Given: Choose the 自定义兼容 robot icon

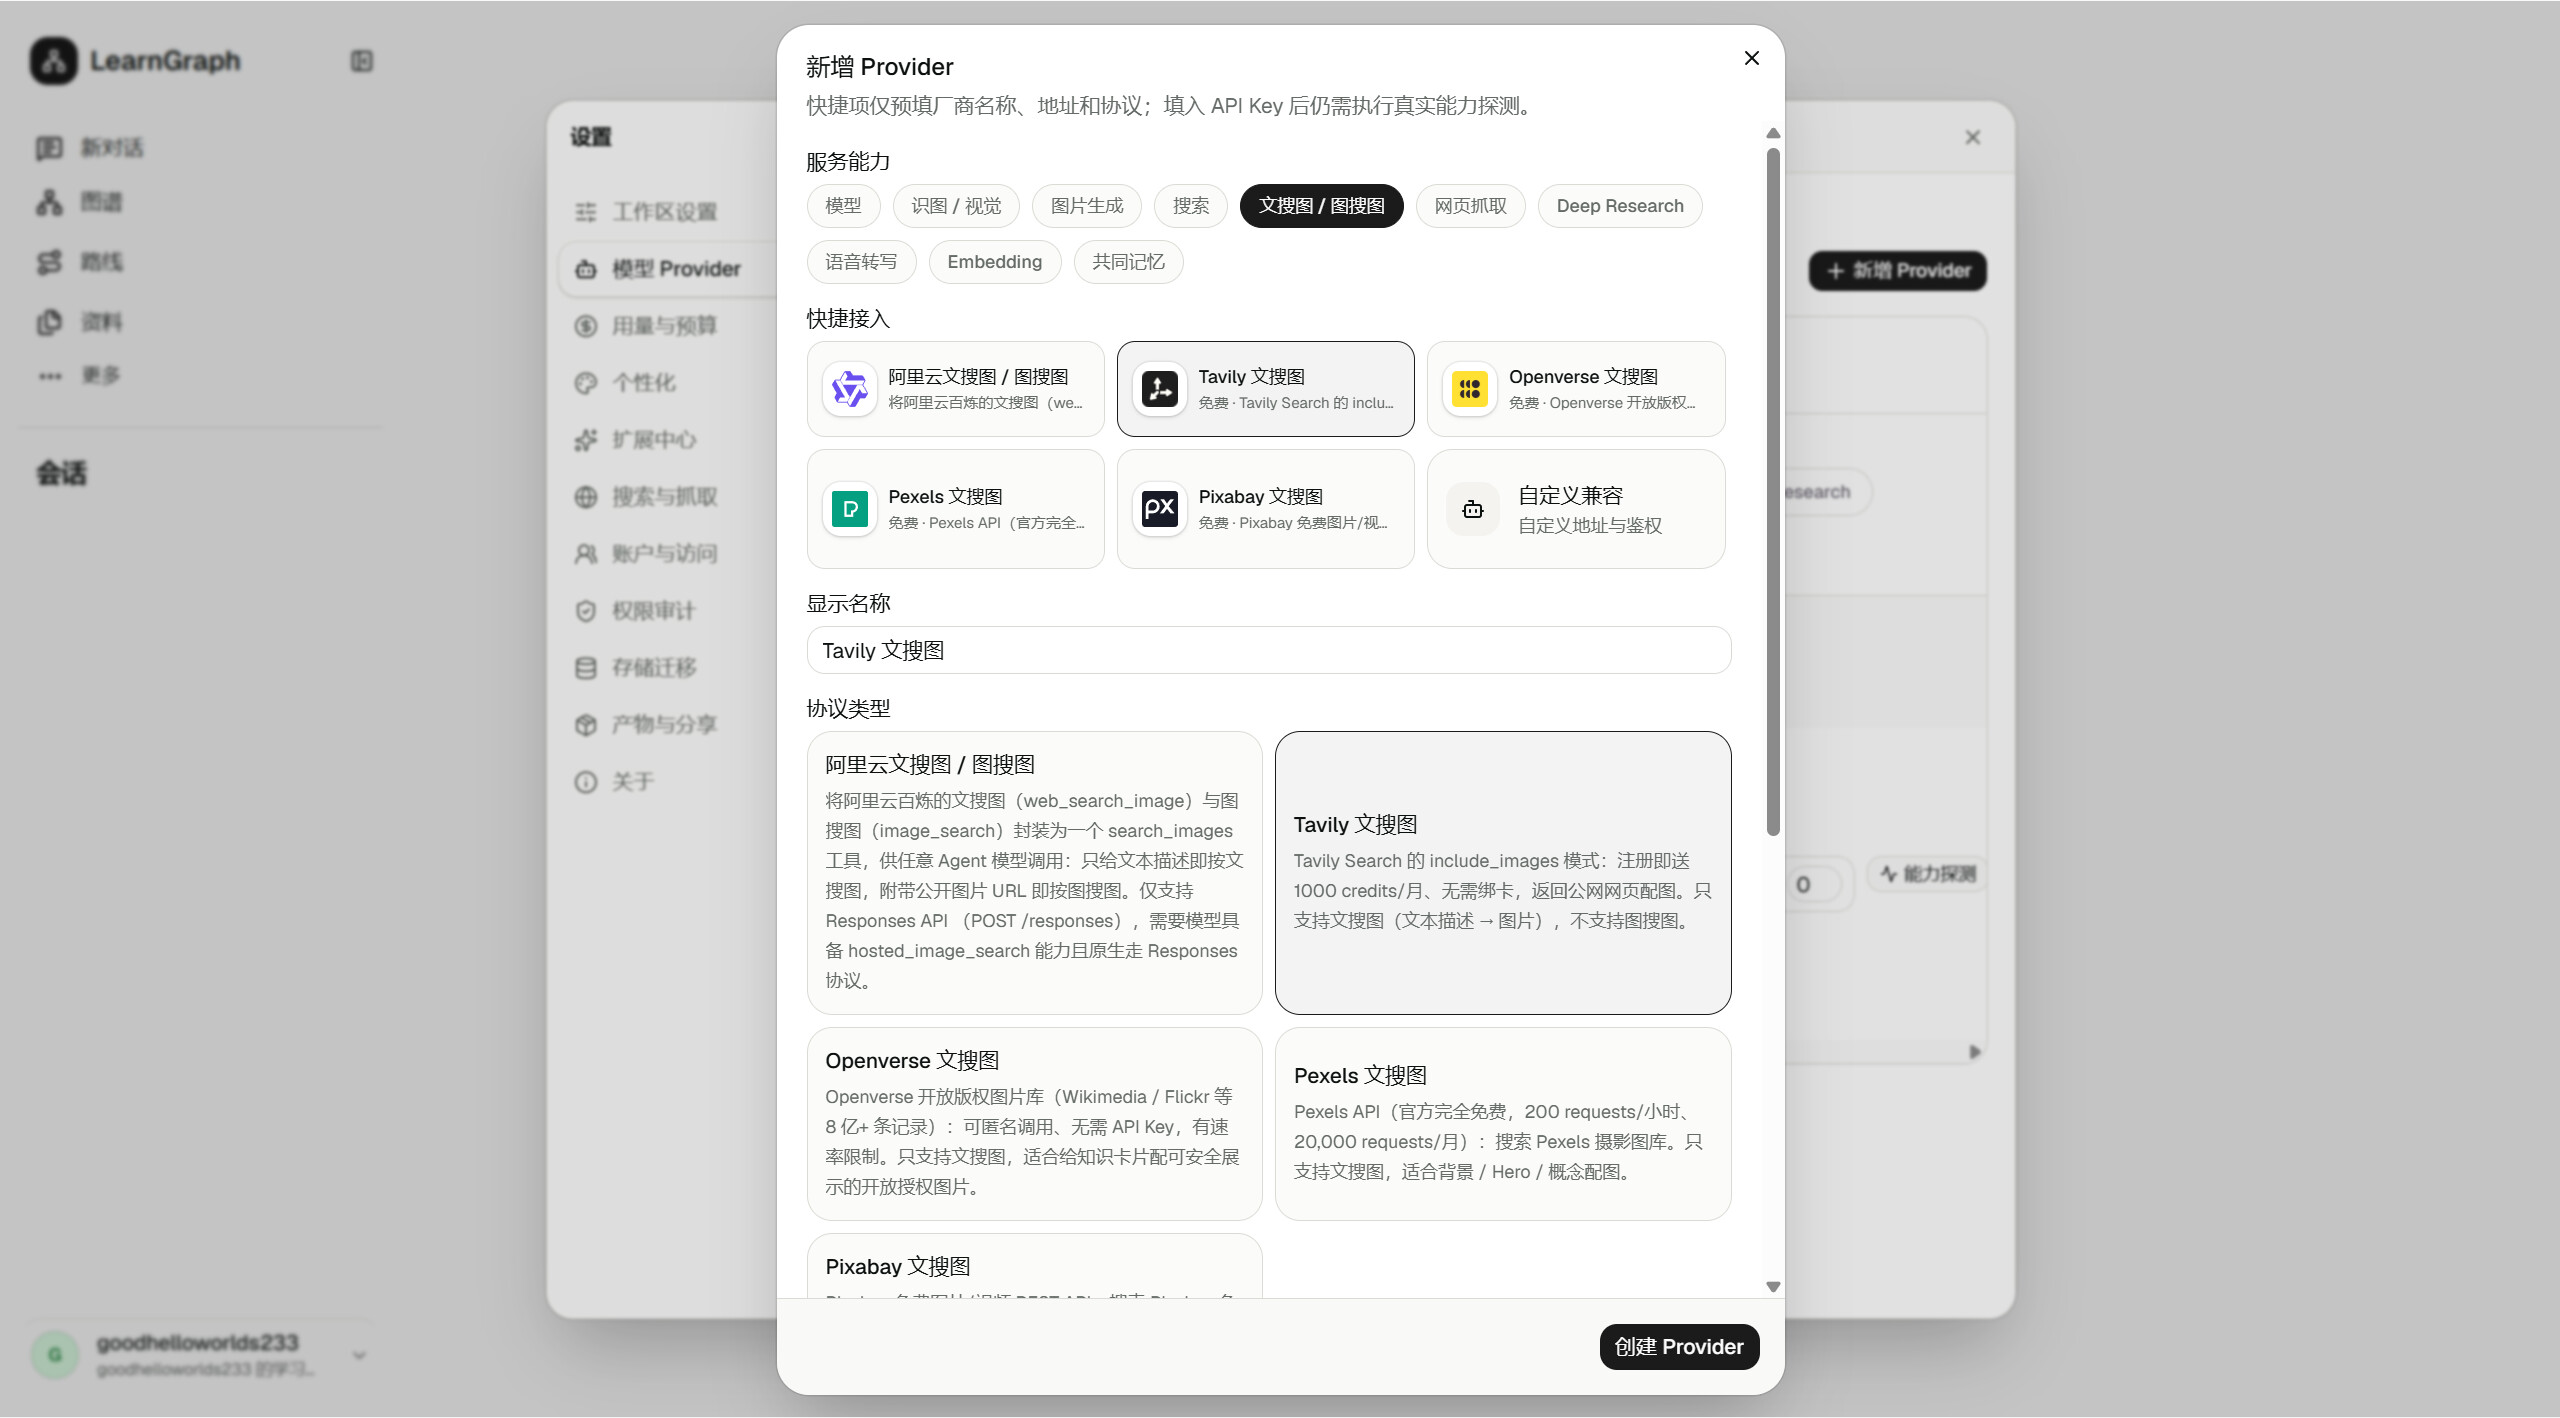Looking at the screenshot, I should (1473, 509).
